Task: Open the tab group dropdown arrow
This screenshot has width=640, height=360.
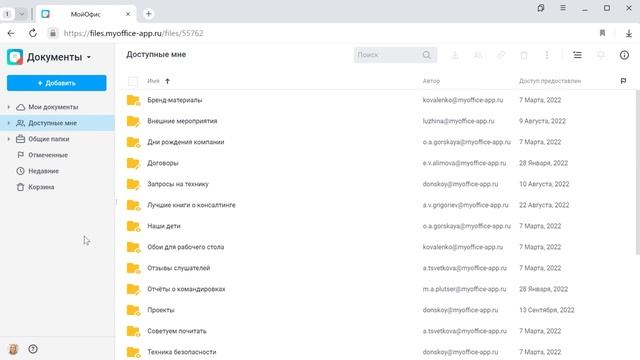Action: (x=22, y=14)
